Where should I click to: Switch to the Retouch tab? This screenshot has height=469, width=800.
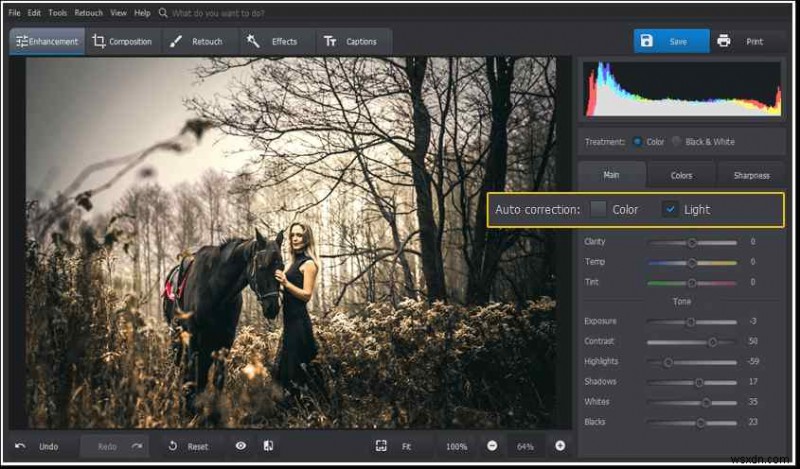(x=199, y=41)
